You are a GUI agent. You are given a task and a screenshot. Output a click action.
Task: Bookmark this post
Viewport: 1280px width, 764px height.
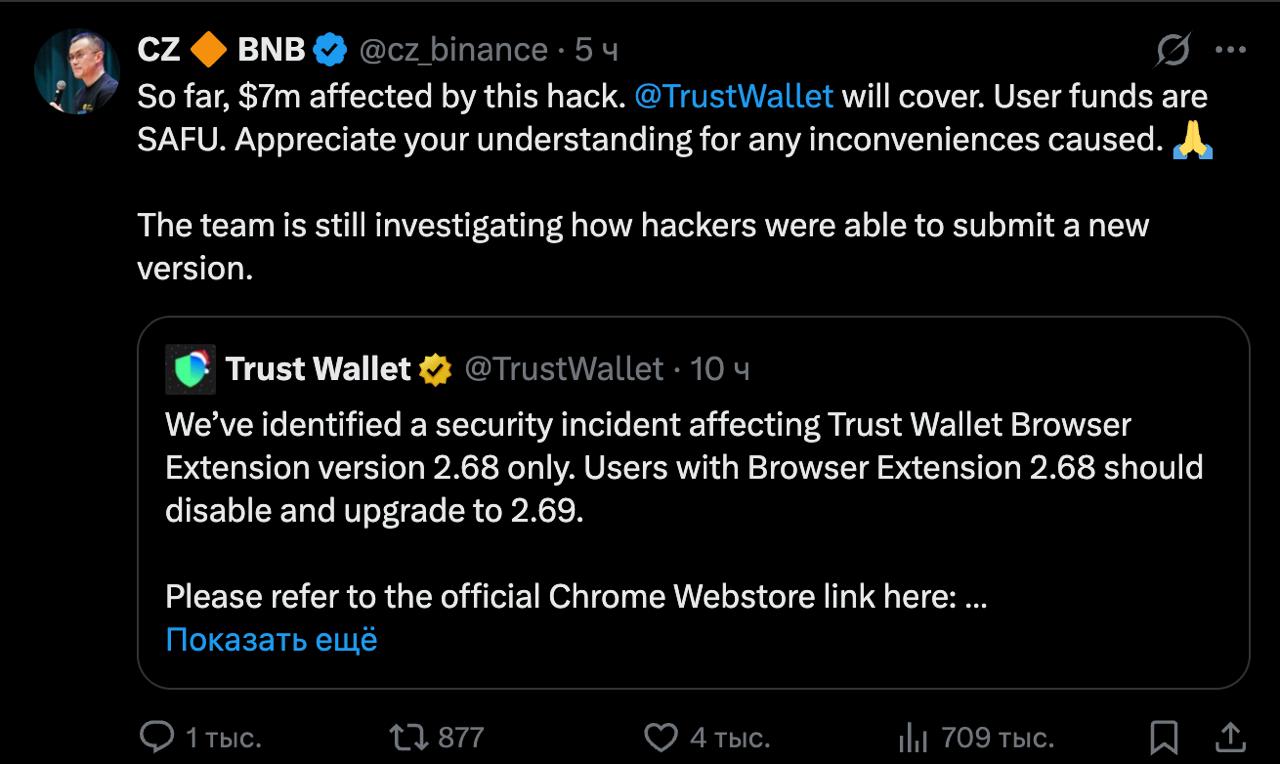click(x=1164, y=738)
